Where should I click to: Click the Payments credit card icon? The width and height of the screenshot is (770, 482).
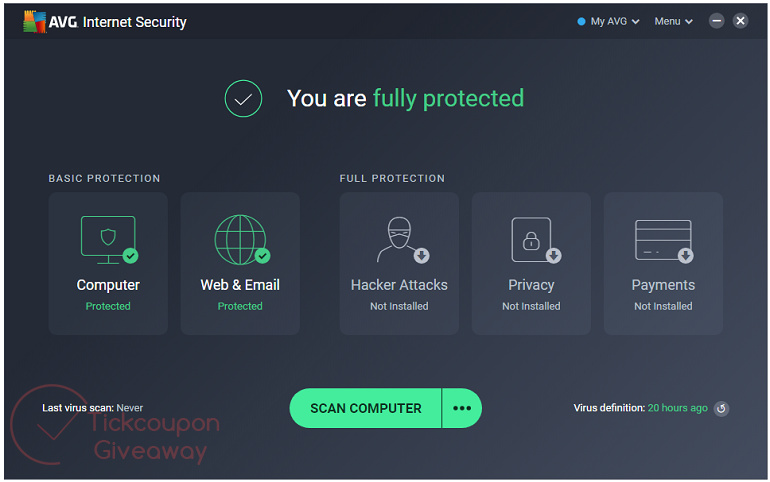click(662, 239)
